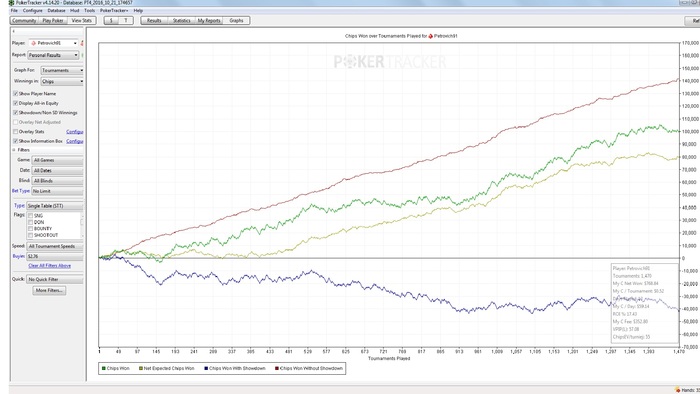Open the Help menu
Image resolution: width=700 pixels, height=394 pixels.
pyautogui.click(x=138, y=10)
